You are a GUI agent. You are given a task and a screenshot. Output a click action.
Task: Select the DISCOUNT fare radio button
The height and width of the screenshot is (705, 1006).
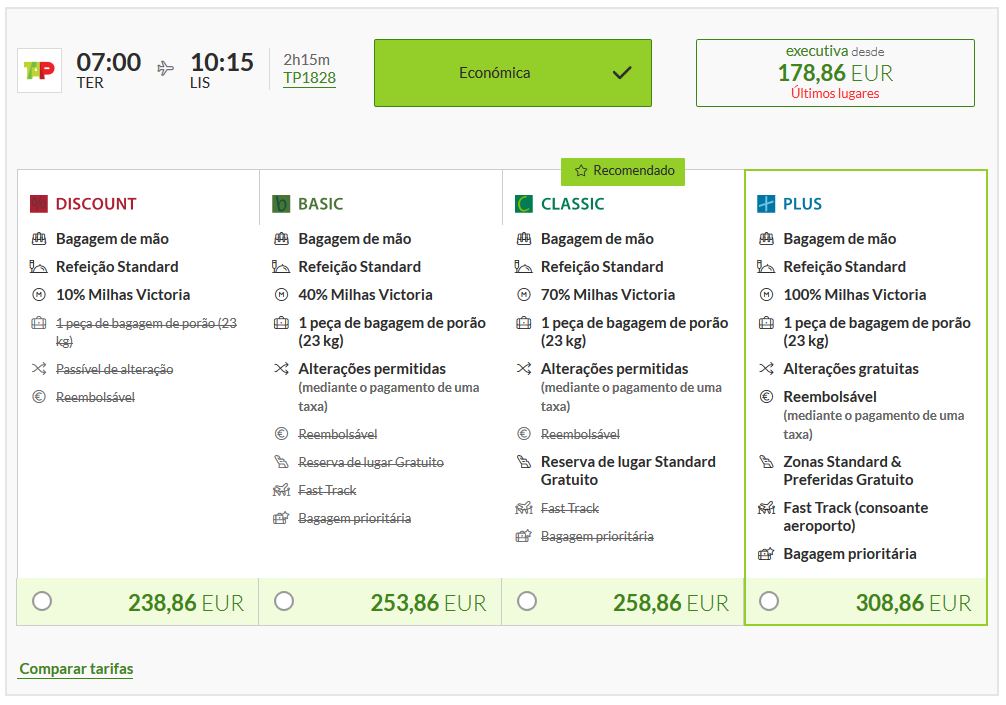pos(41,601)
